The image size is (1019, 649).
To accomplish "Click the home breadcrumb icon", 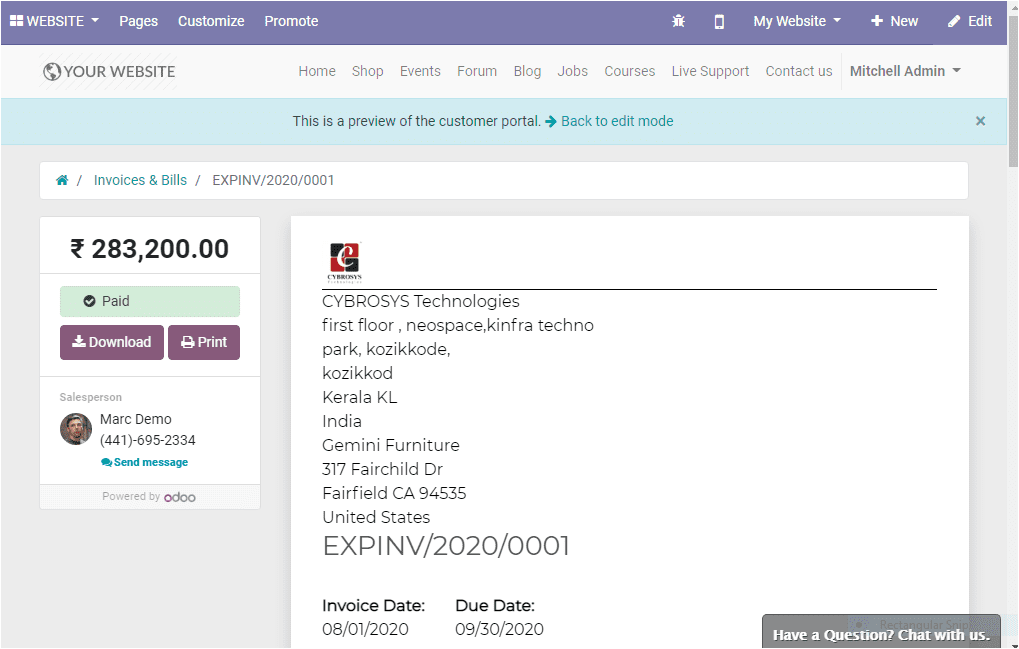I will (x=62, y=180).
